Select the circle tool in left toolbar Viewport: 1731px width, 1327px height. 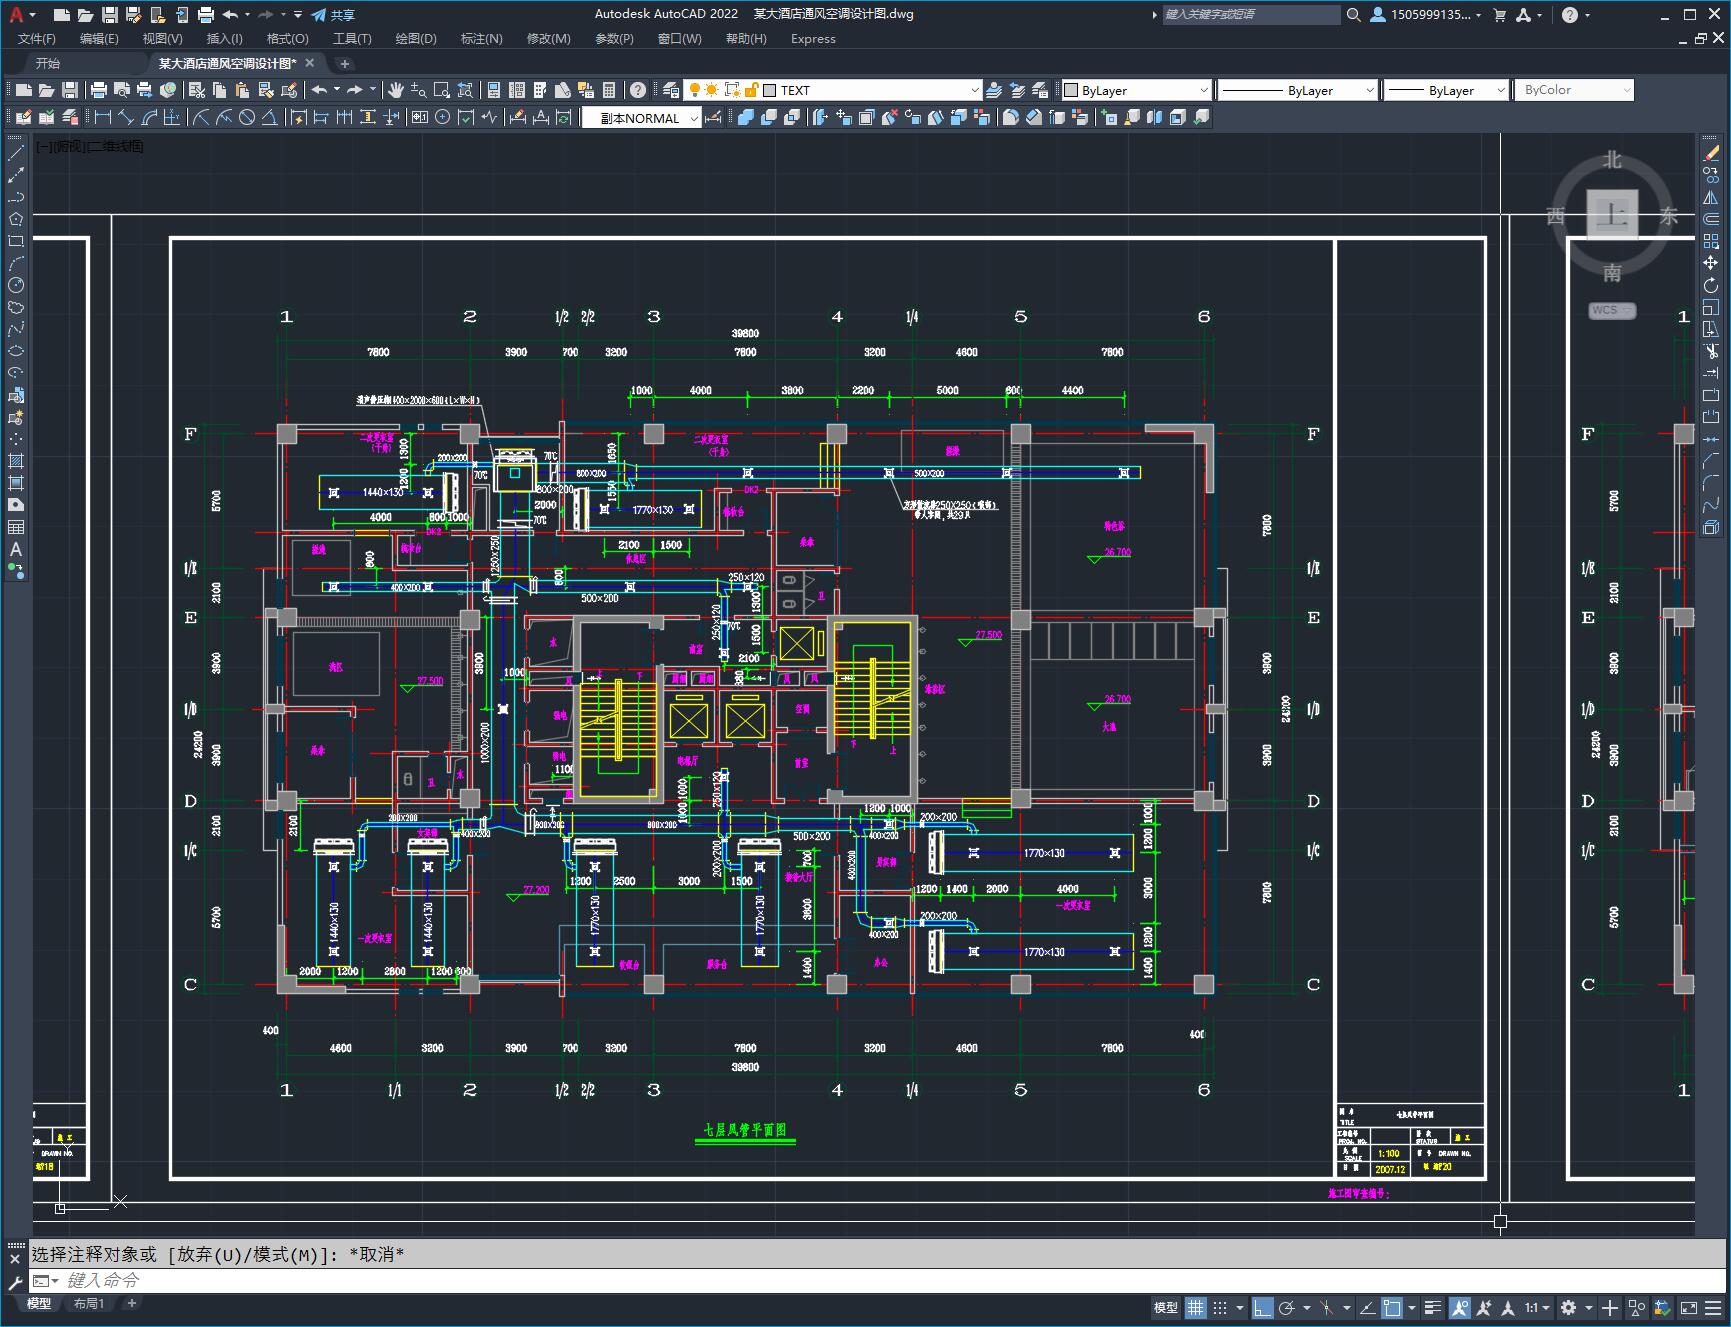click(15, 285)
